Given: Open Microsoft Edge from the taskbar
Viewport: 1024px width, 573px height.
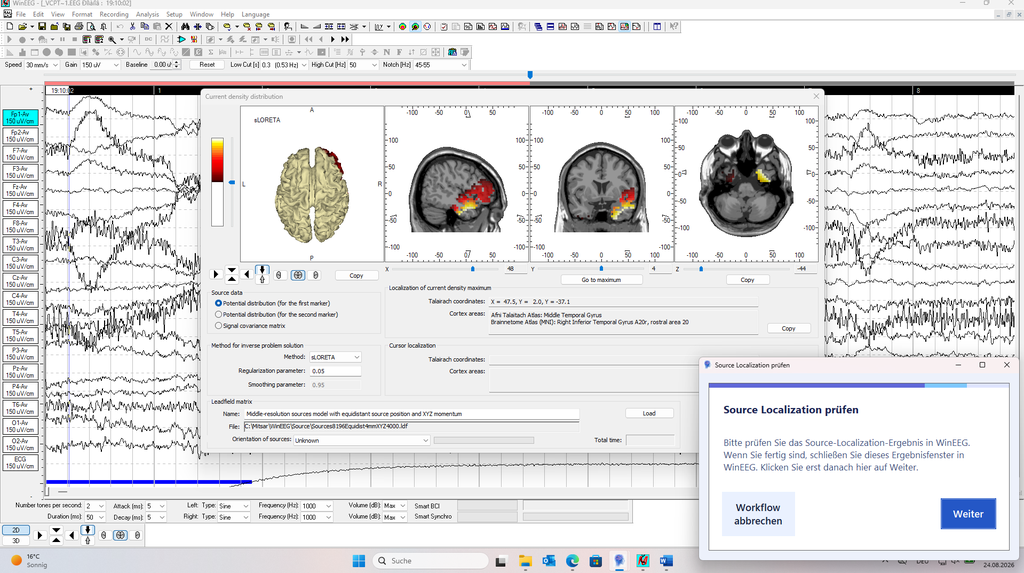Looking at the screenshot, I should pyautogui.click(x=573, y=561).
